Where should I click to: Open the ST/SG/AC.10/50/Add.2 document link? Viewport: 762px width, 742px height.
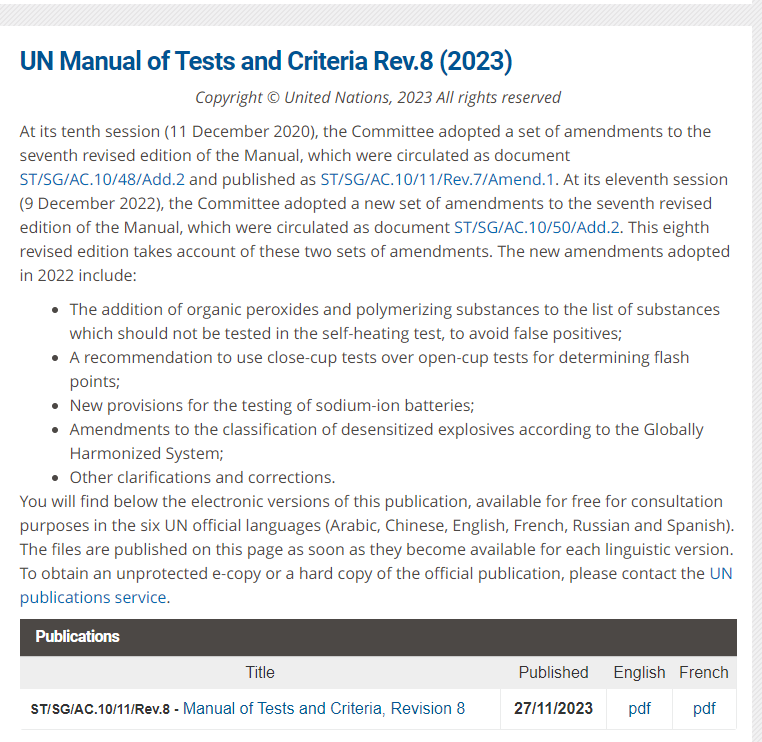537,227
